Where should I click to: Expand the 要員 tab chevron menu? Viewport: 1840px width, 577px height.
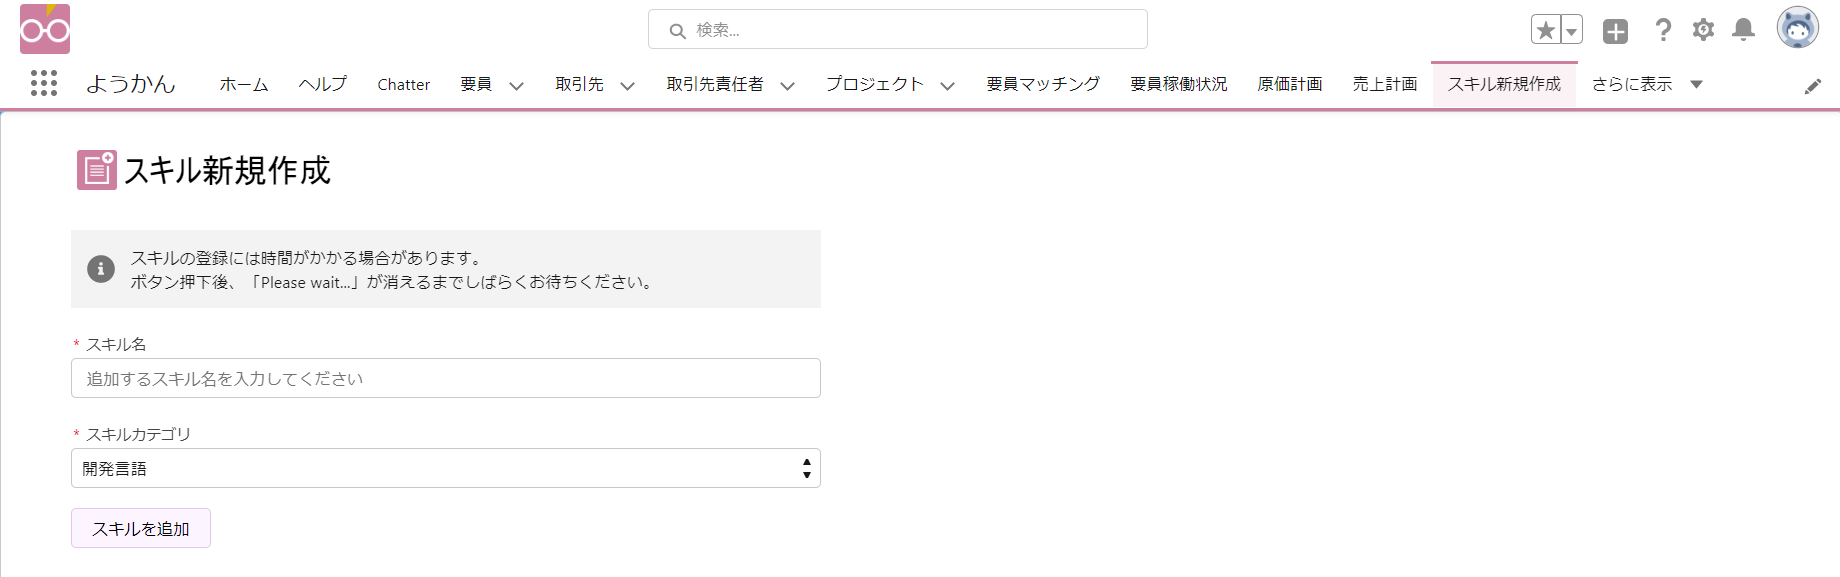click(x=516, y=86)
